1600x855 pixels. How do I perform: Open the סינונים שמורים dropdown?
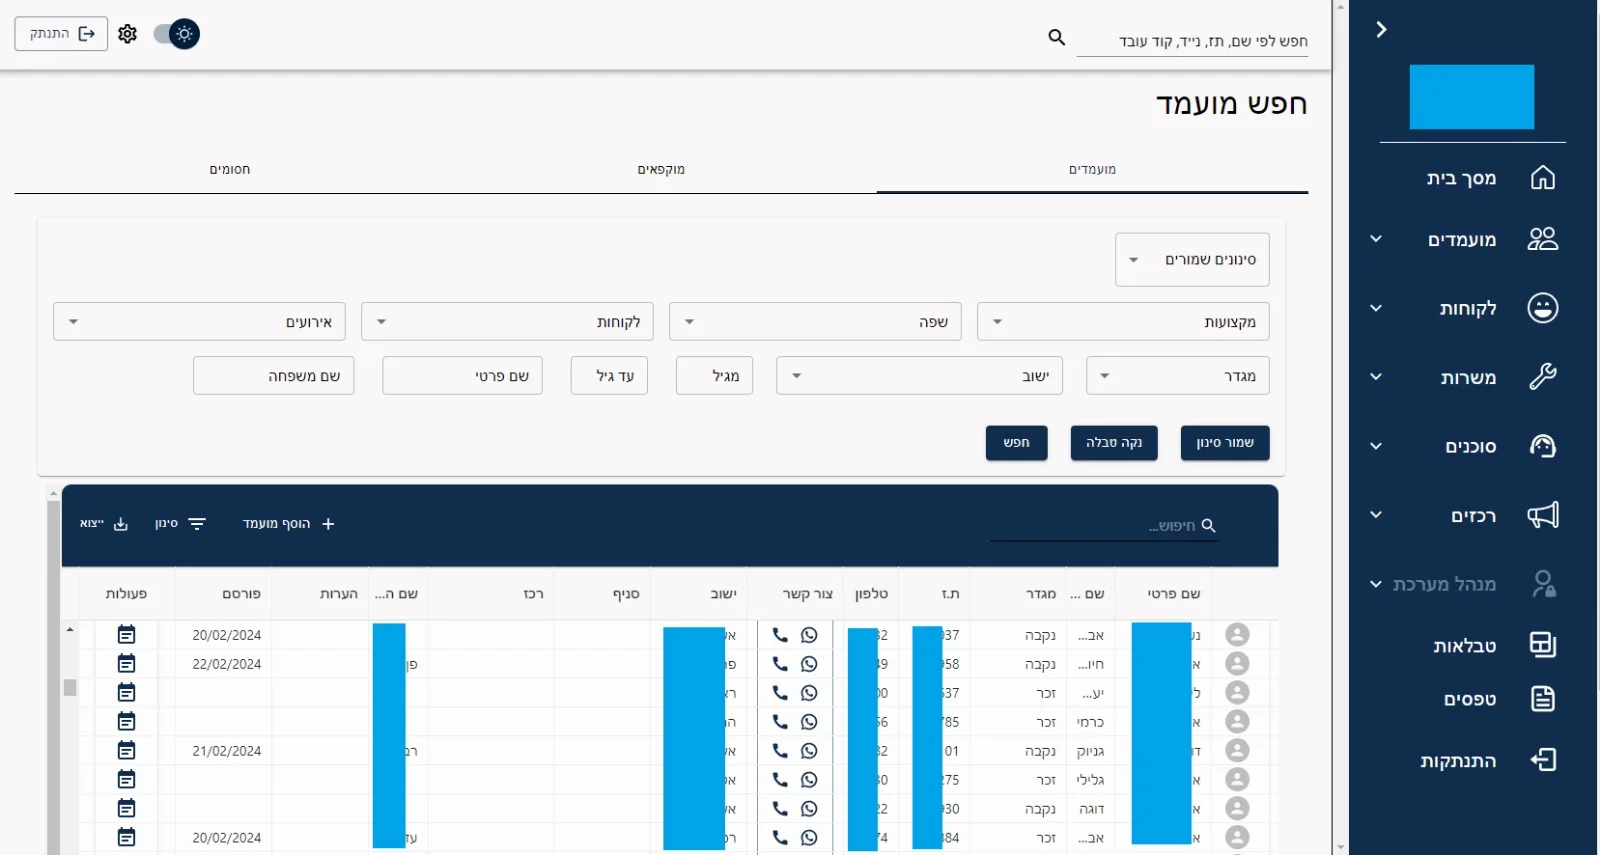pyautogui.click(x=1192, y=260)
